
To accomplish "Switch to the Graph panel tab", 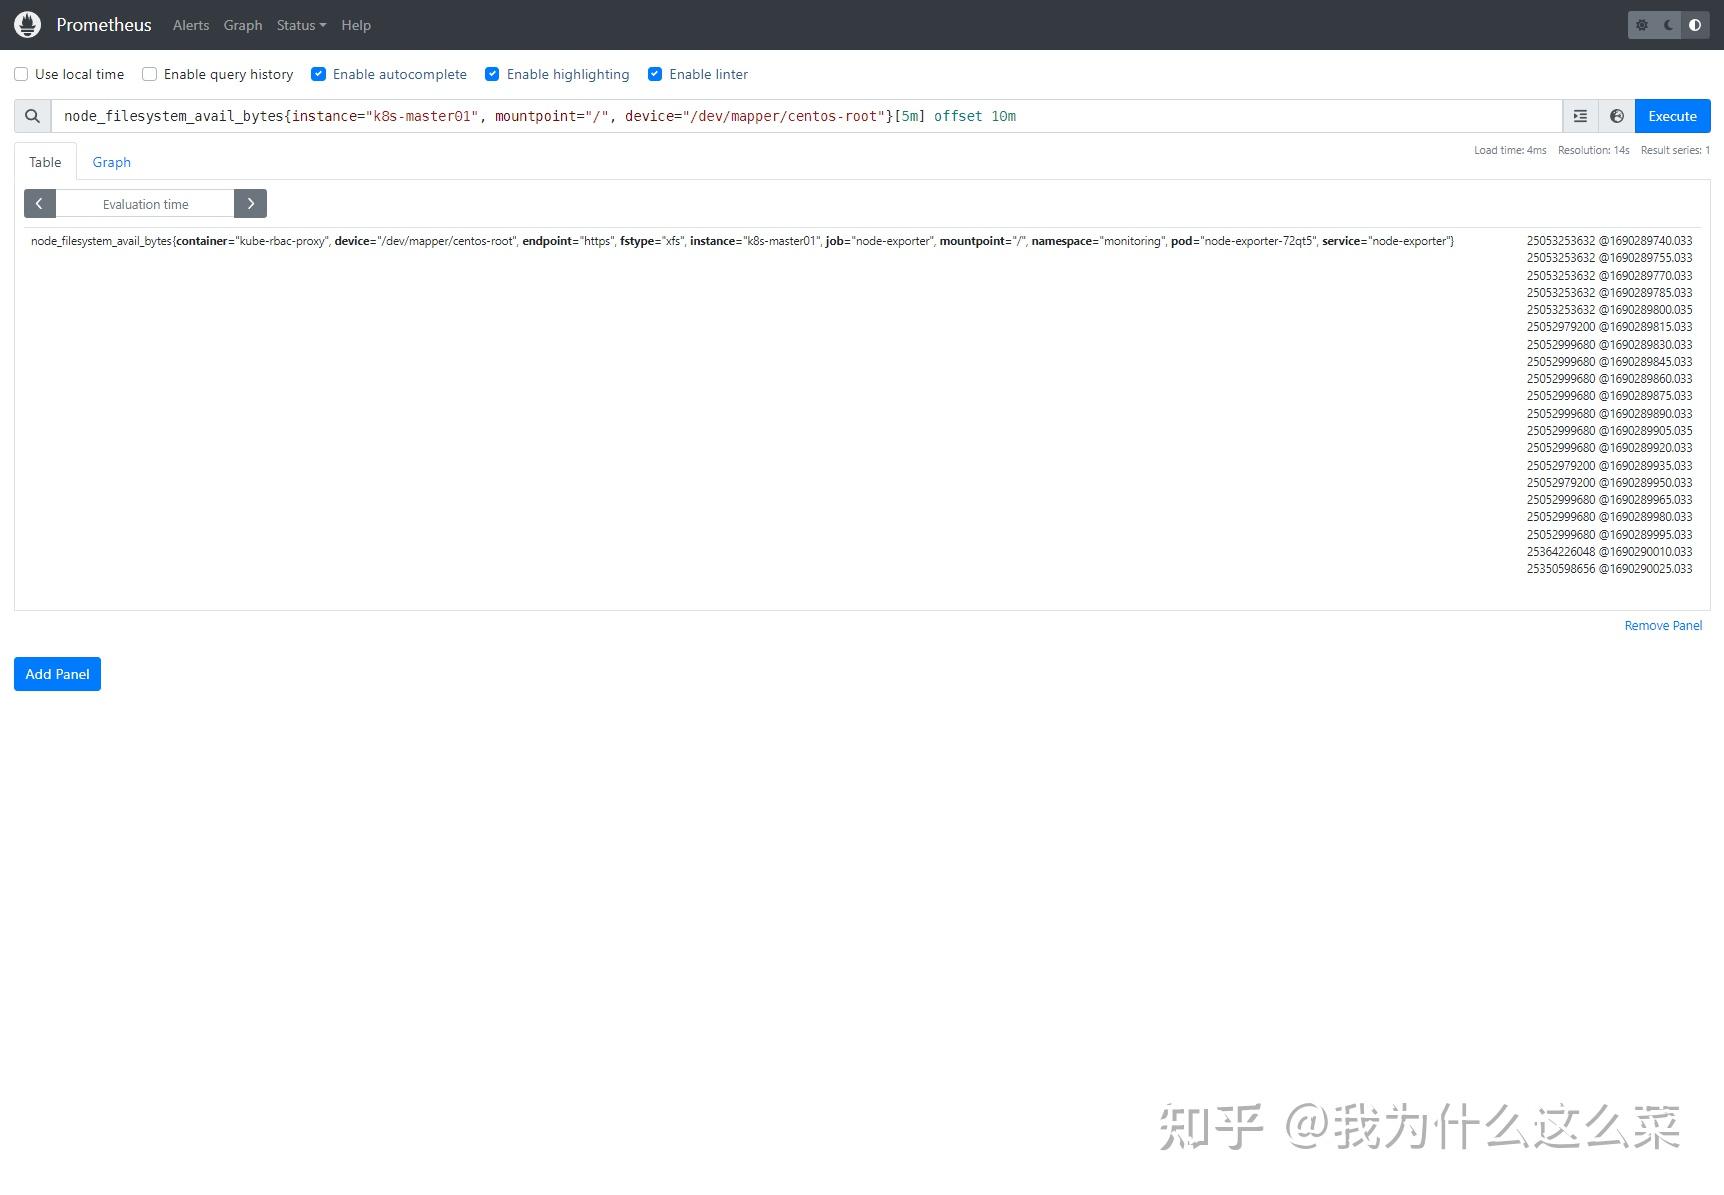I will (112, 162).
